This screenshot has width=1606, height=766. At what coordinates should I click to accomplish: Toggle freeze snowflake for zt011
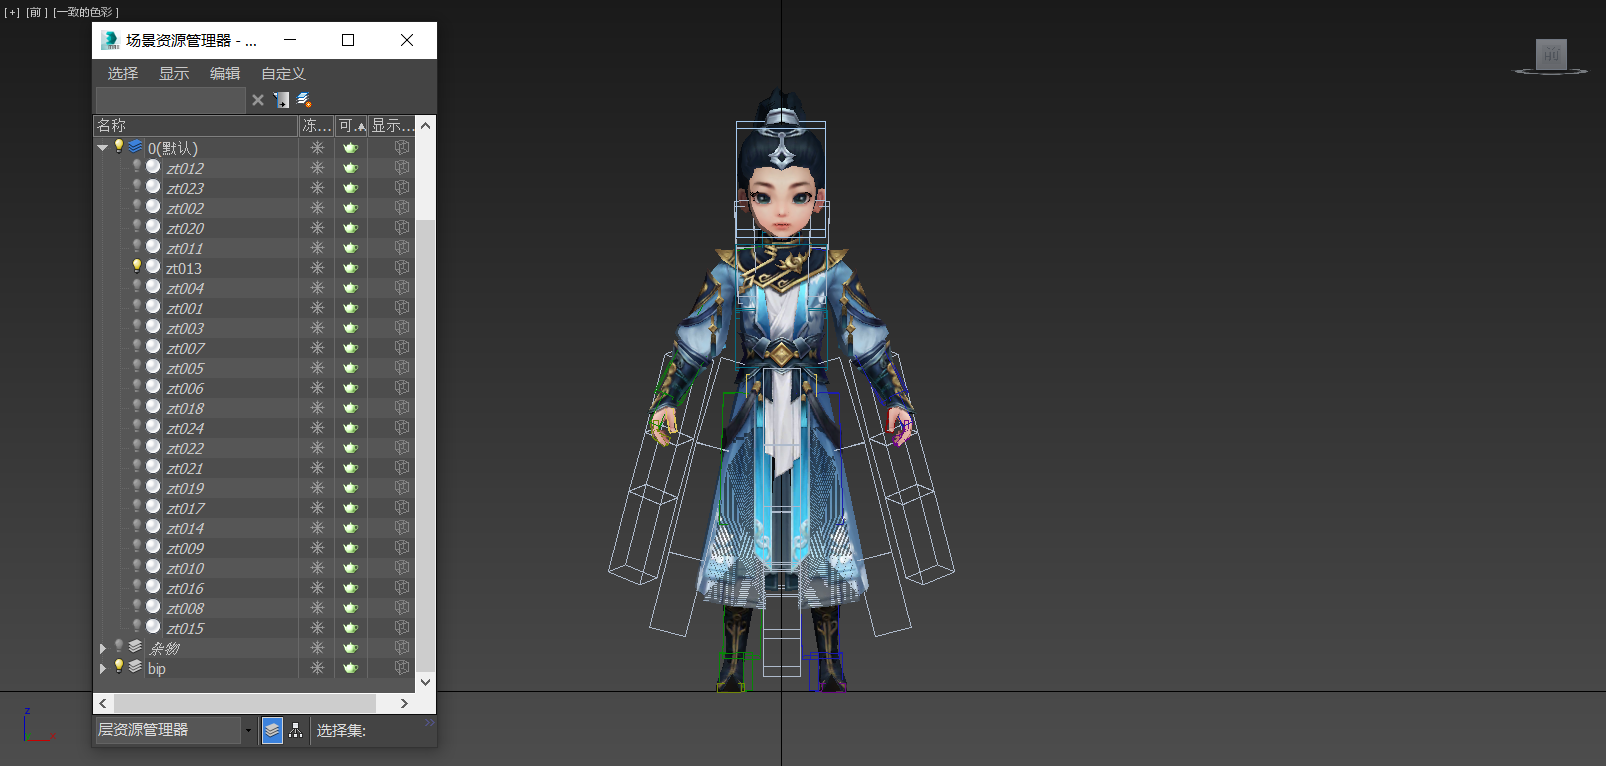(317, 248)
